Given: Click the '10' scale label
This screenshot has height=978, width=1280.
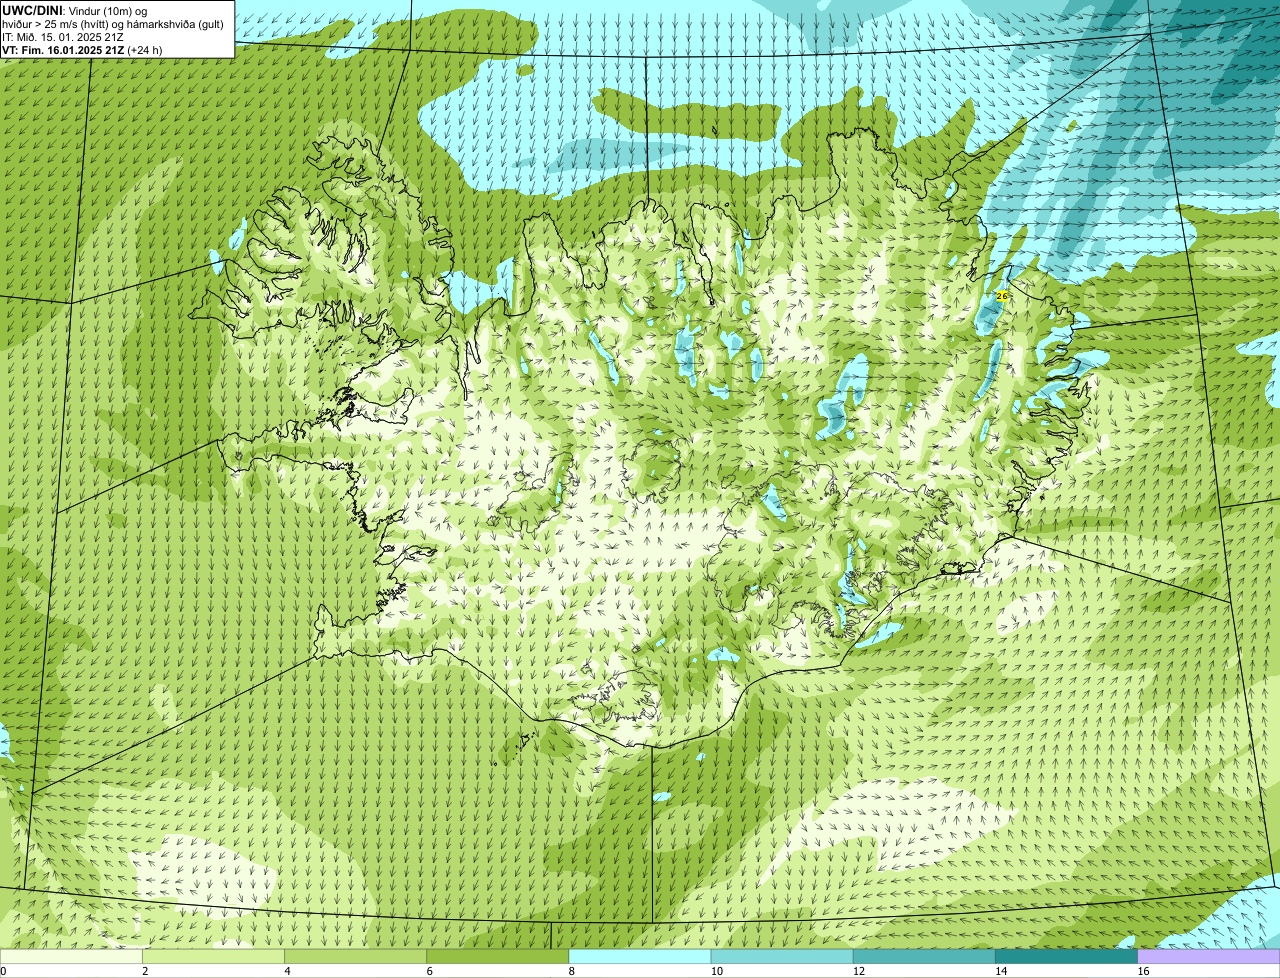Looking at the screenshot, I should pyautogui.click(x=716, y=971).
